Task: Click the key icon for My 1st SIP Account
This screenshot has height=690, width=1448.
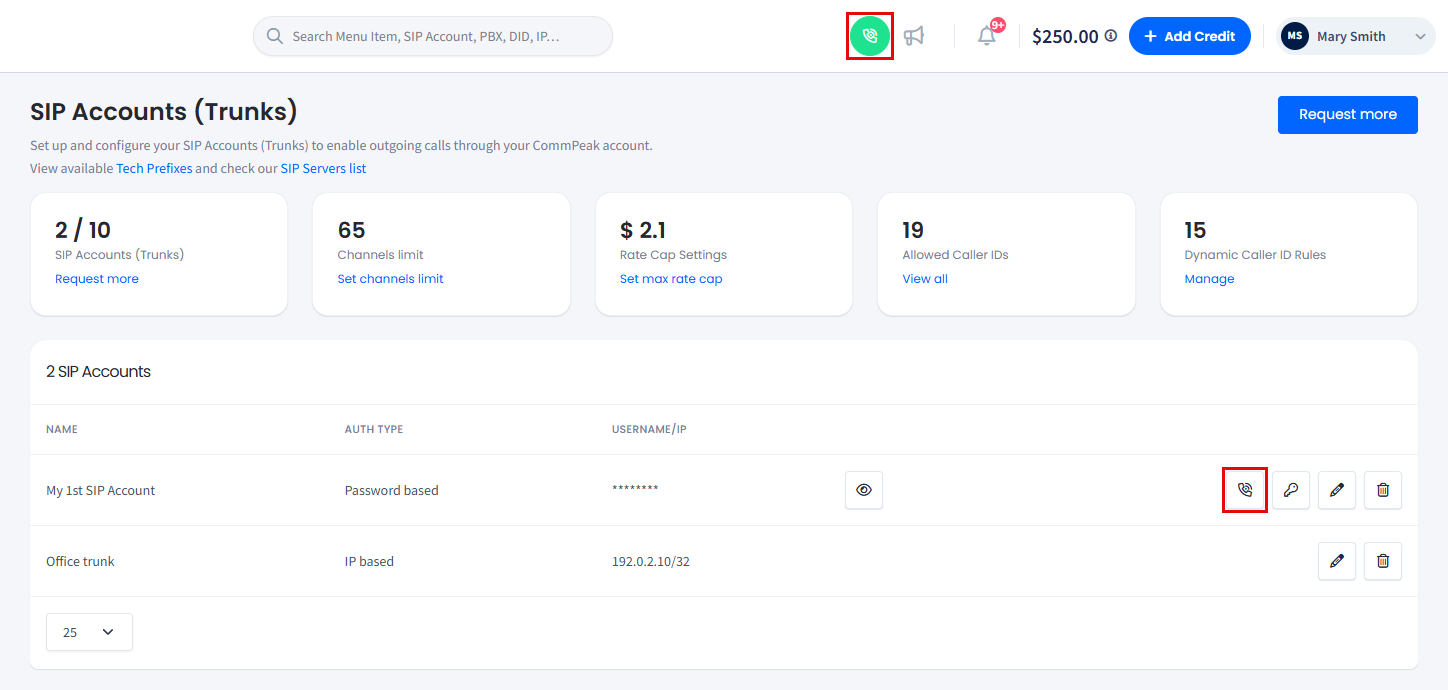Action: [1291, 490]
